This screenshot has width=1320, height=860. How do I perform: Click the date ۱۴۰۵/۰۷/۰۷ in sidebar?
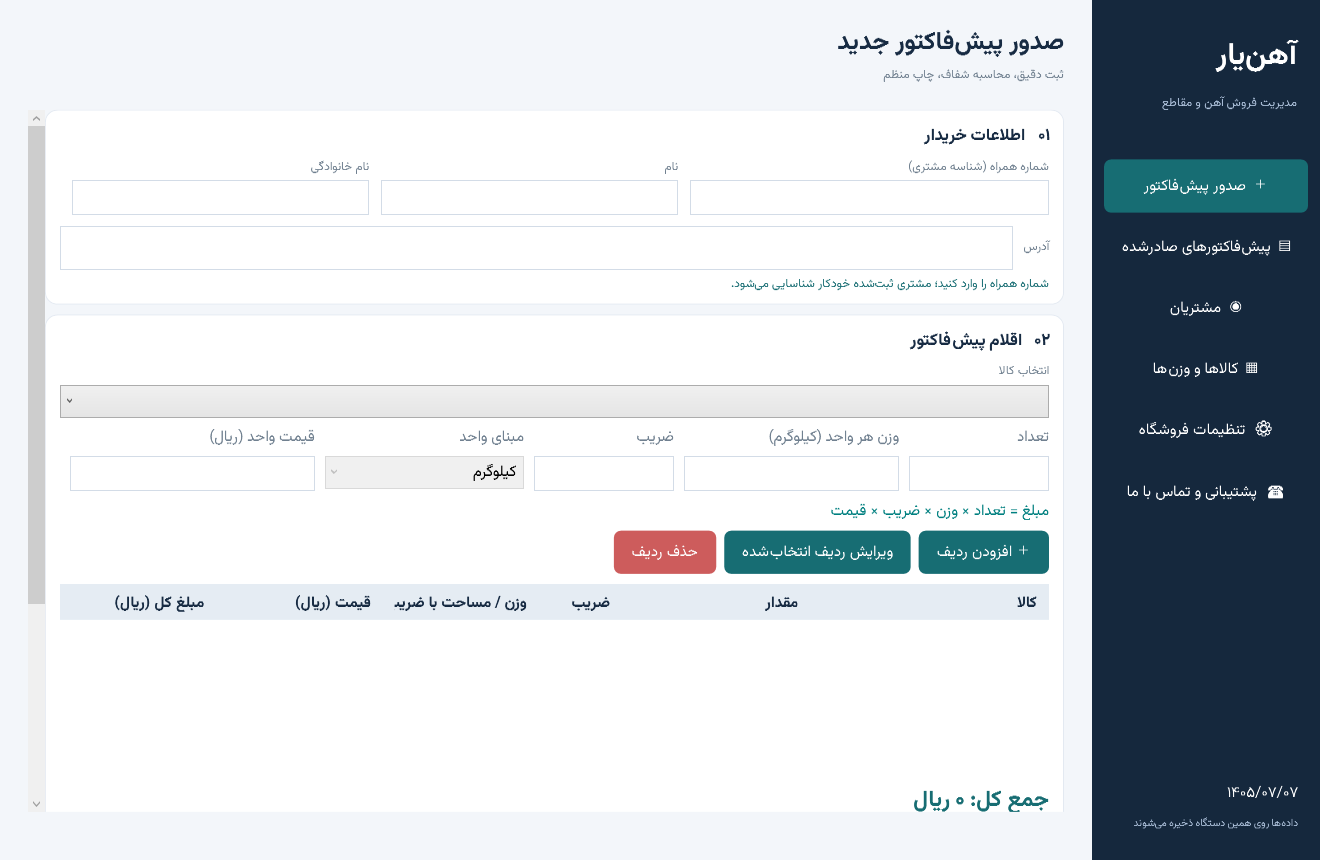[1262, 792]
